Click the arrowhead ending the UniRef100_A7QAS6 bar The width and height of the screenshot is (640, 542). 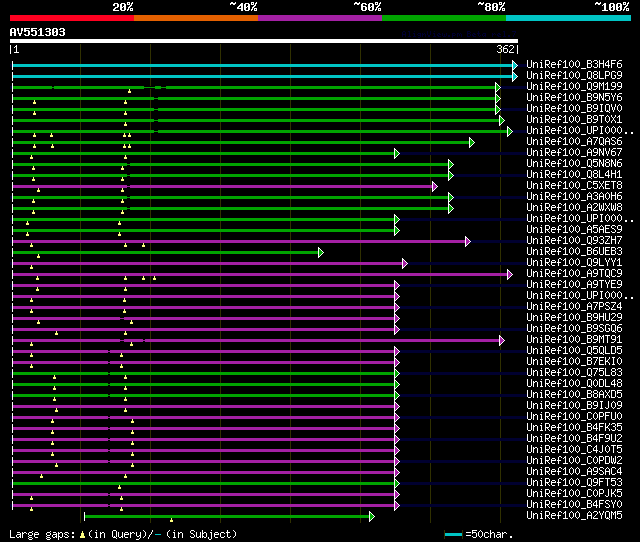[x=472, y=142]
